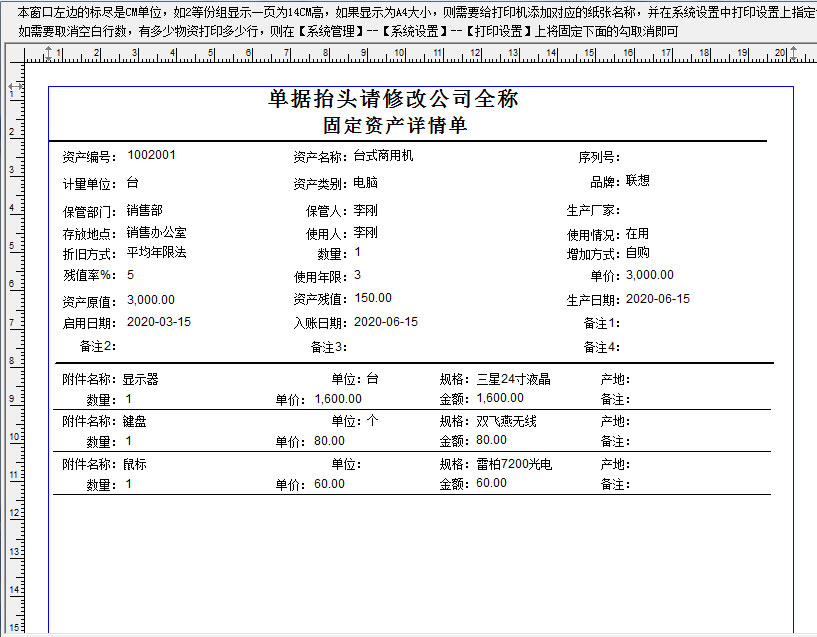
Task: Select the brand value 联想
Action: coord(637,181)
